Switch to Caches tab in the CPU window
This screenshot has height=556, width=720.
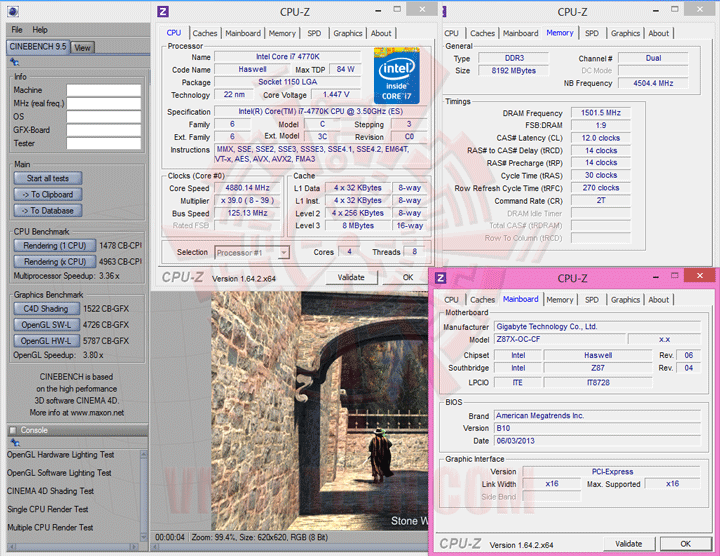[x=205, y=33]
